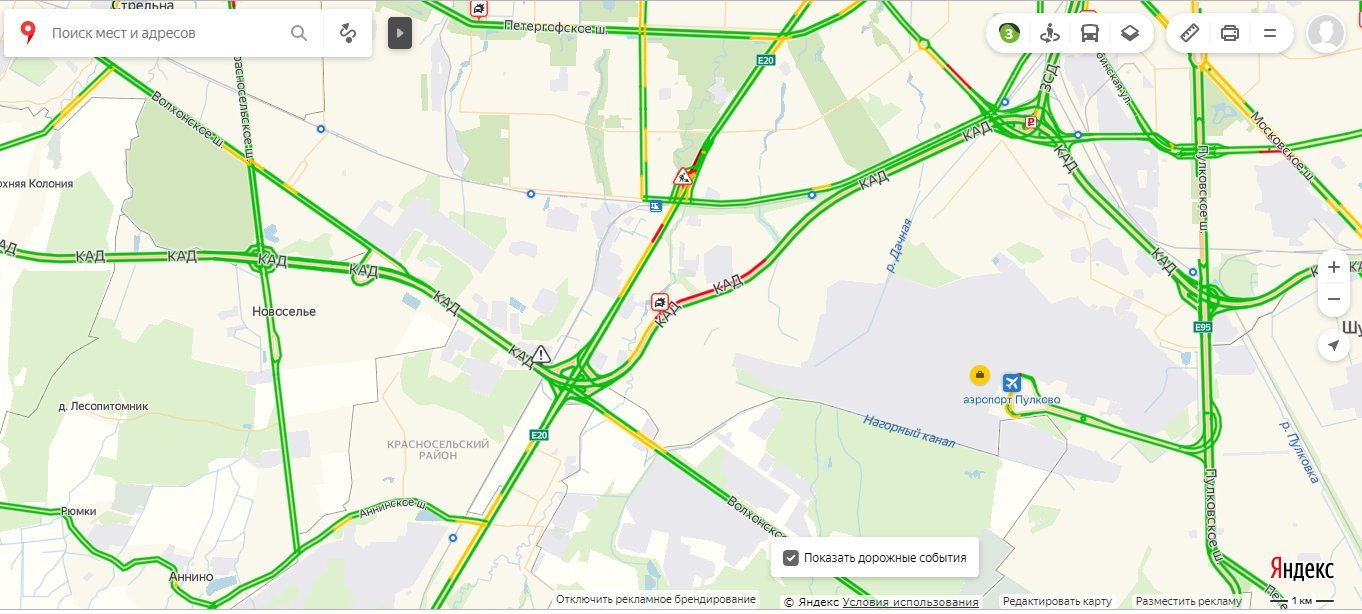Zoom out with the minus button
Image resolution: width=1362 pixels, height=614 pixels.
[1333, 299]
